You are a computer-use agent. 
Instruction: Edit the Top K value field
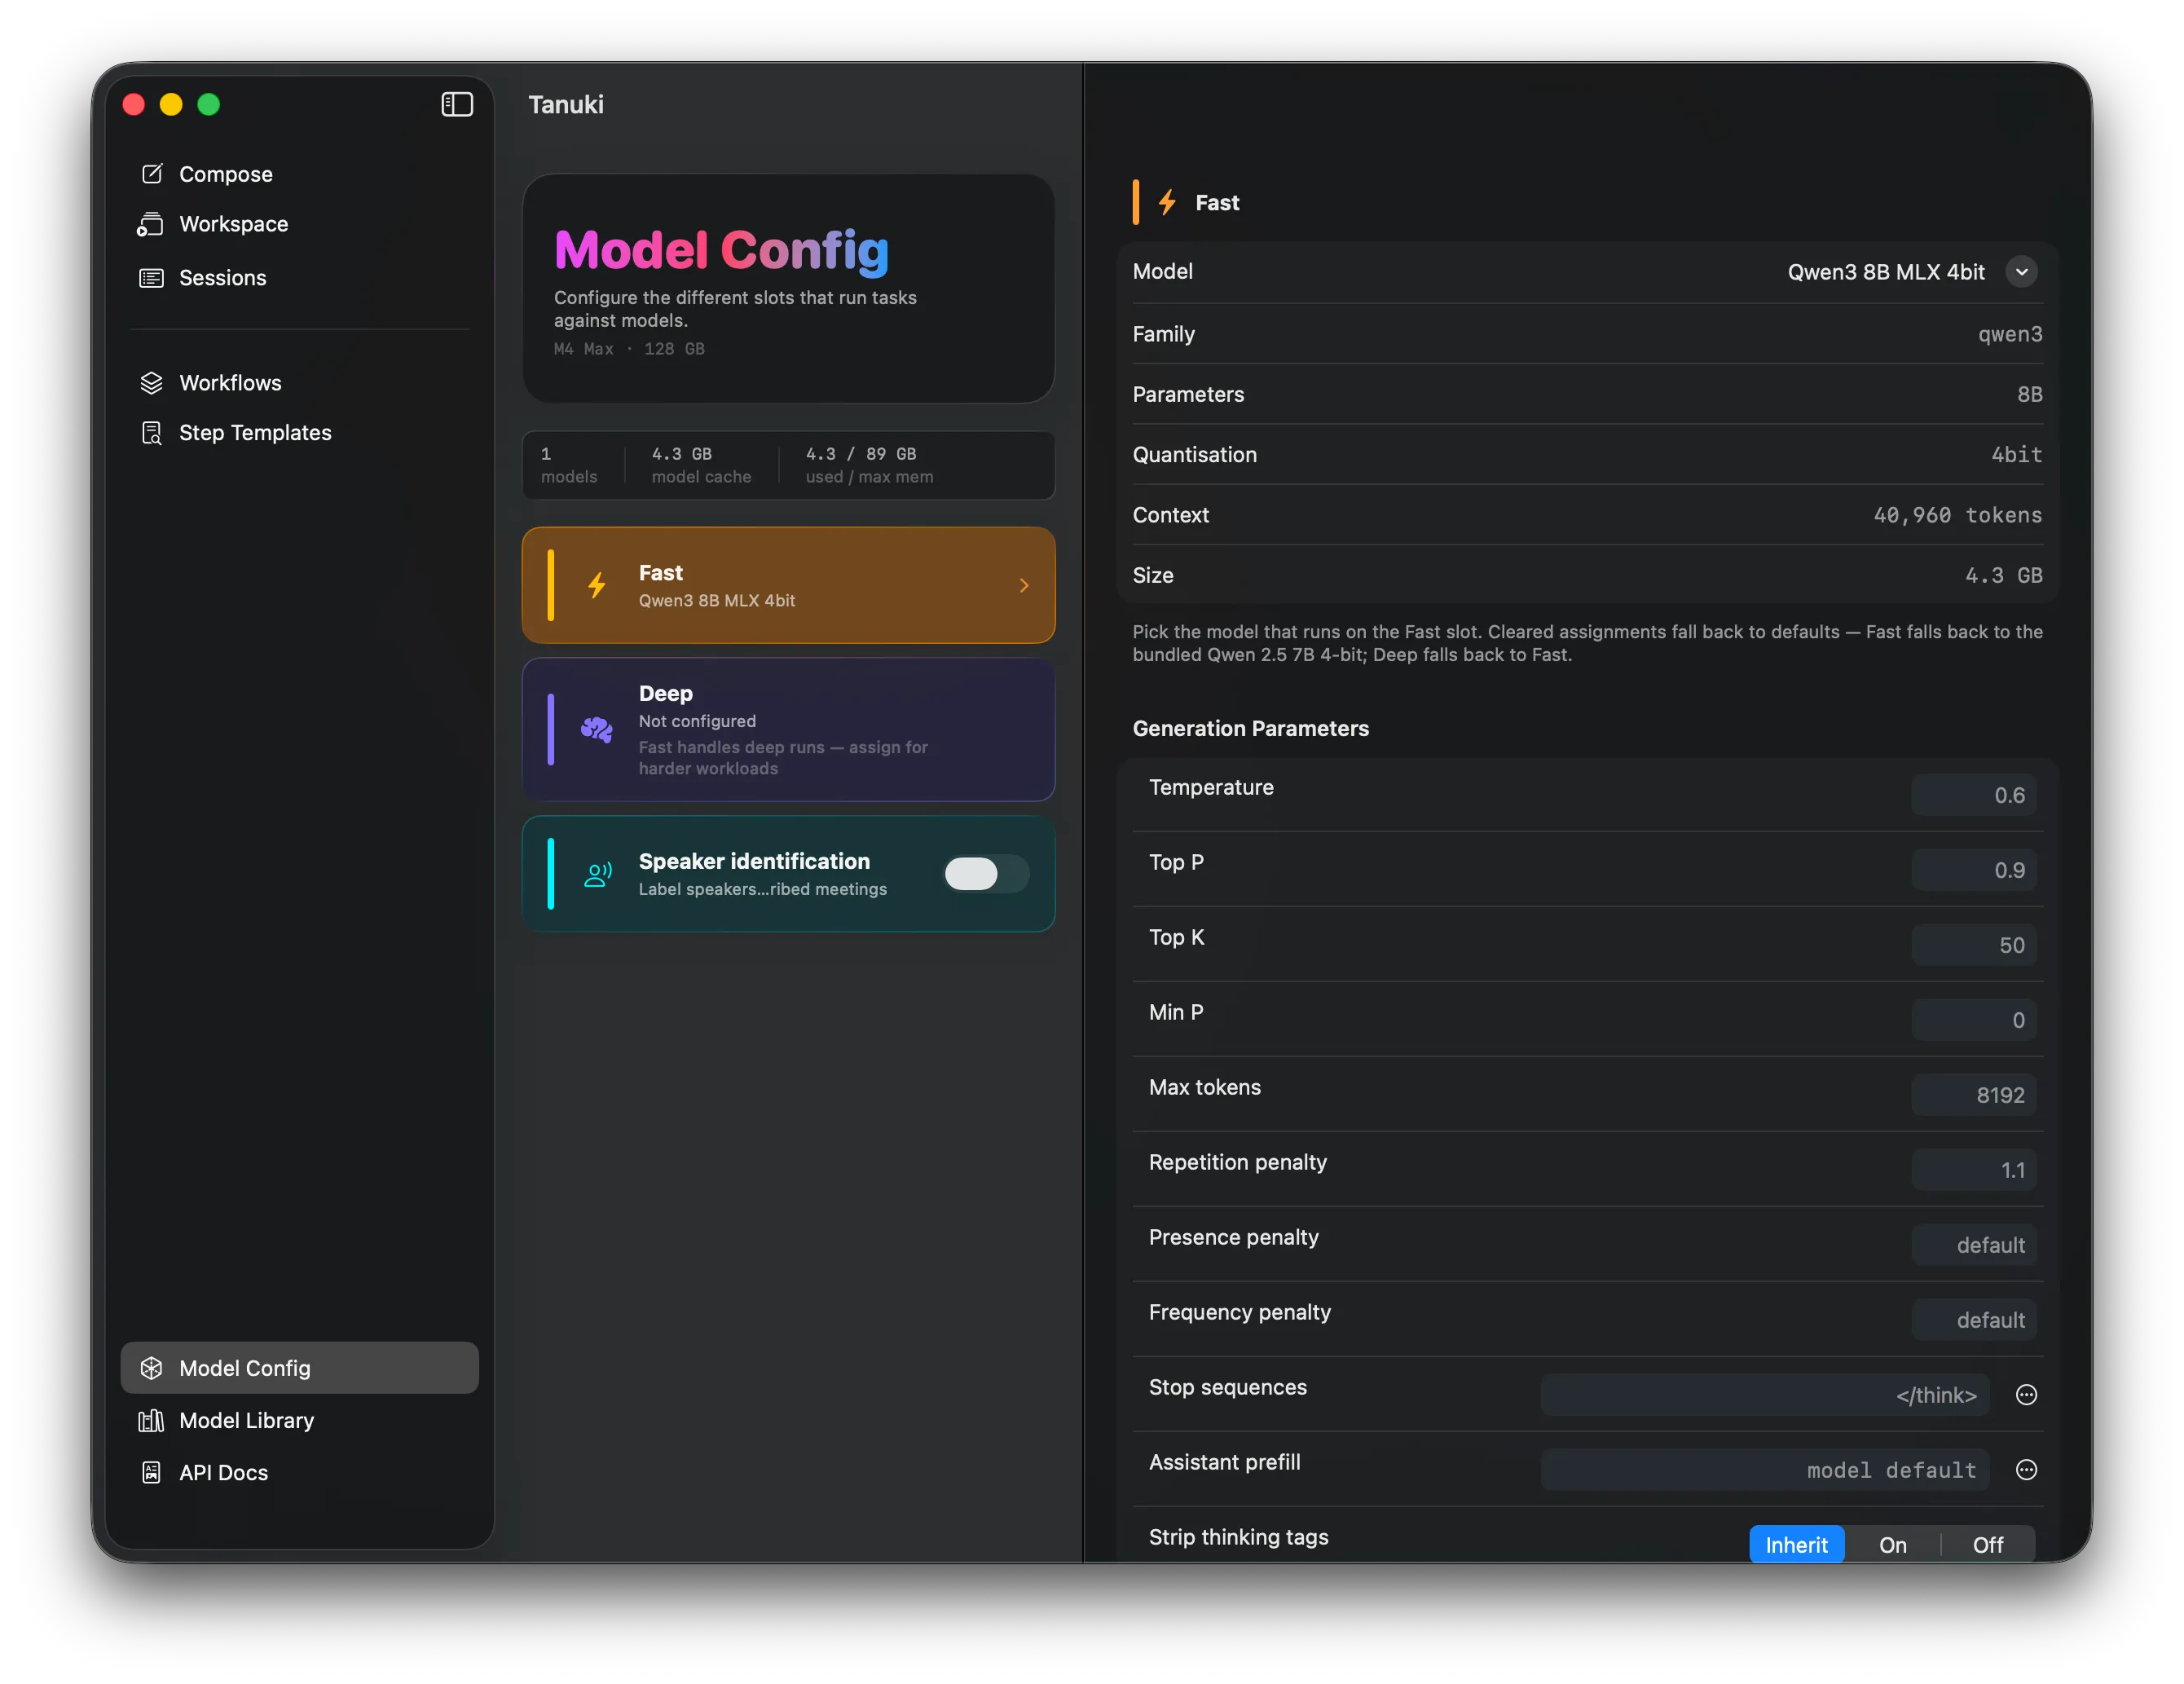coord(1974,945)
